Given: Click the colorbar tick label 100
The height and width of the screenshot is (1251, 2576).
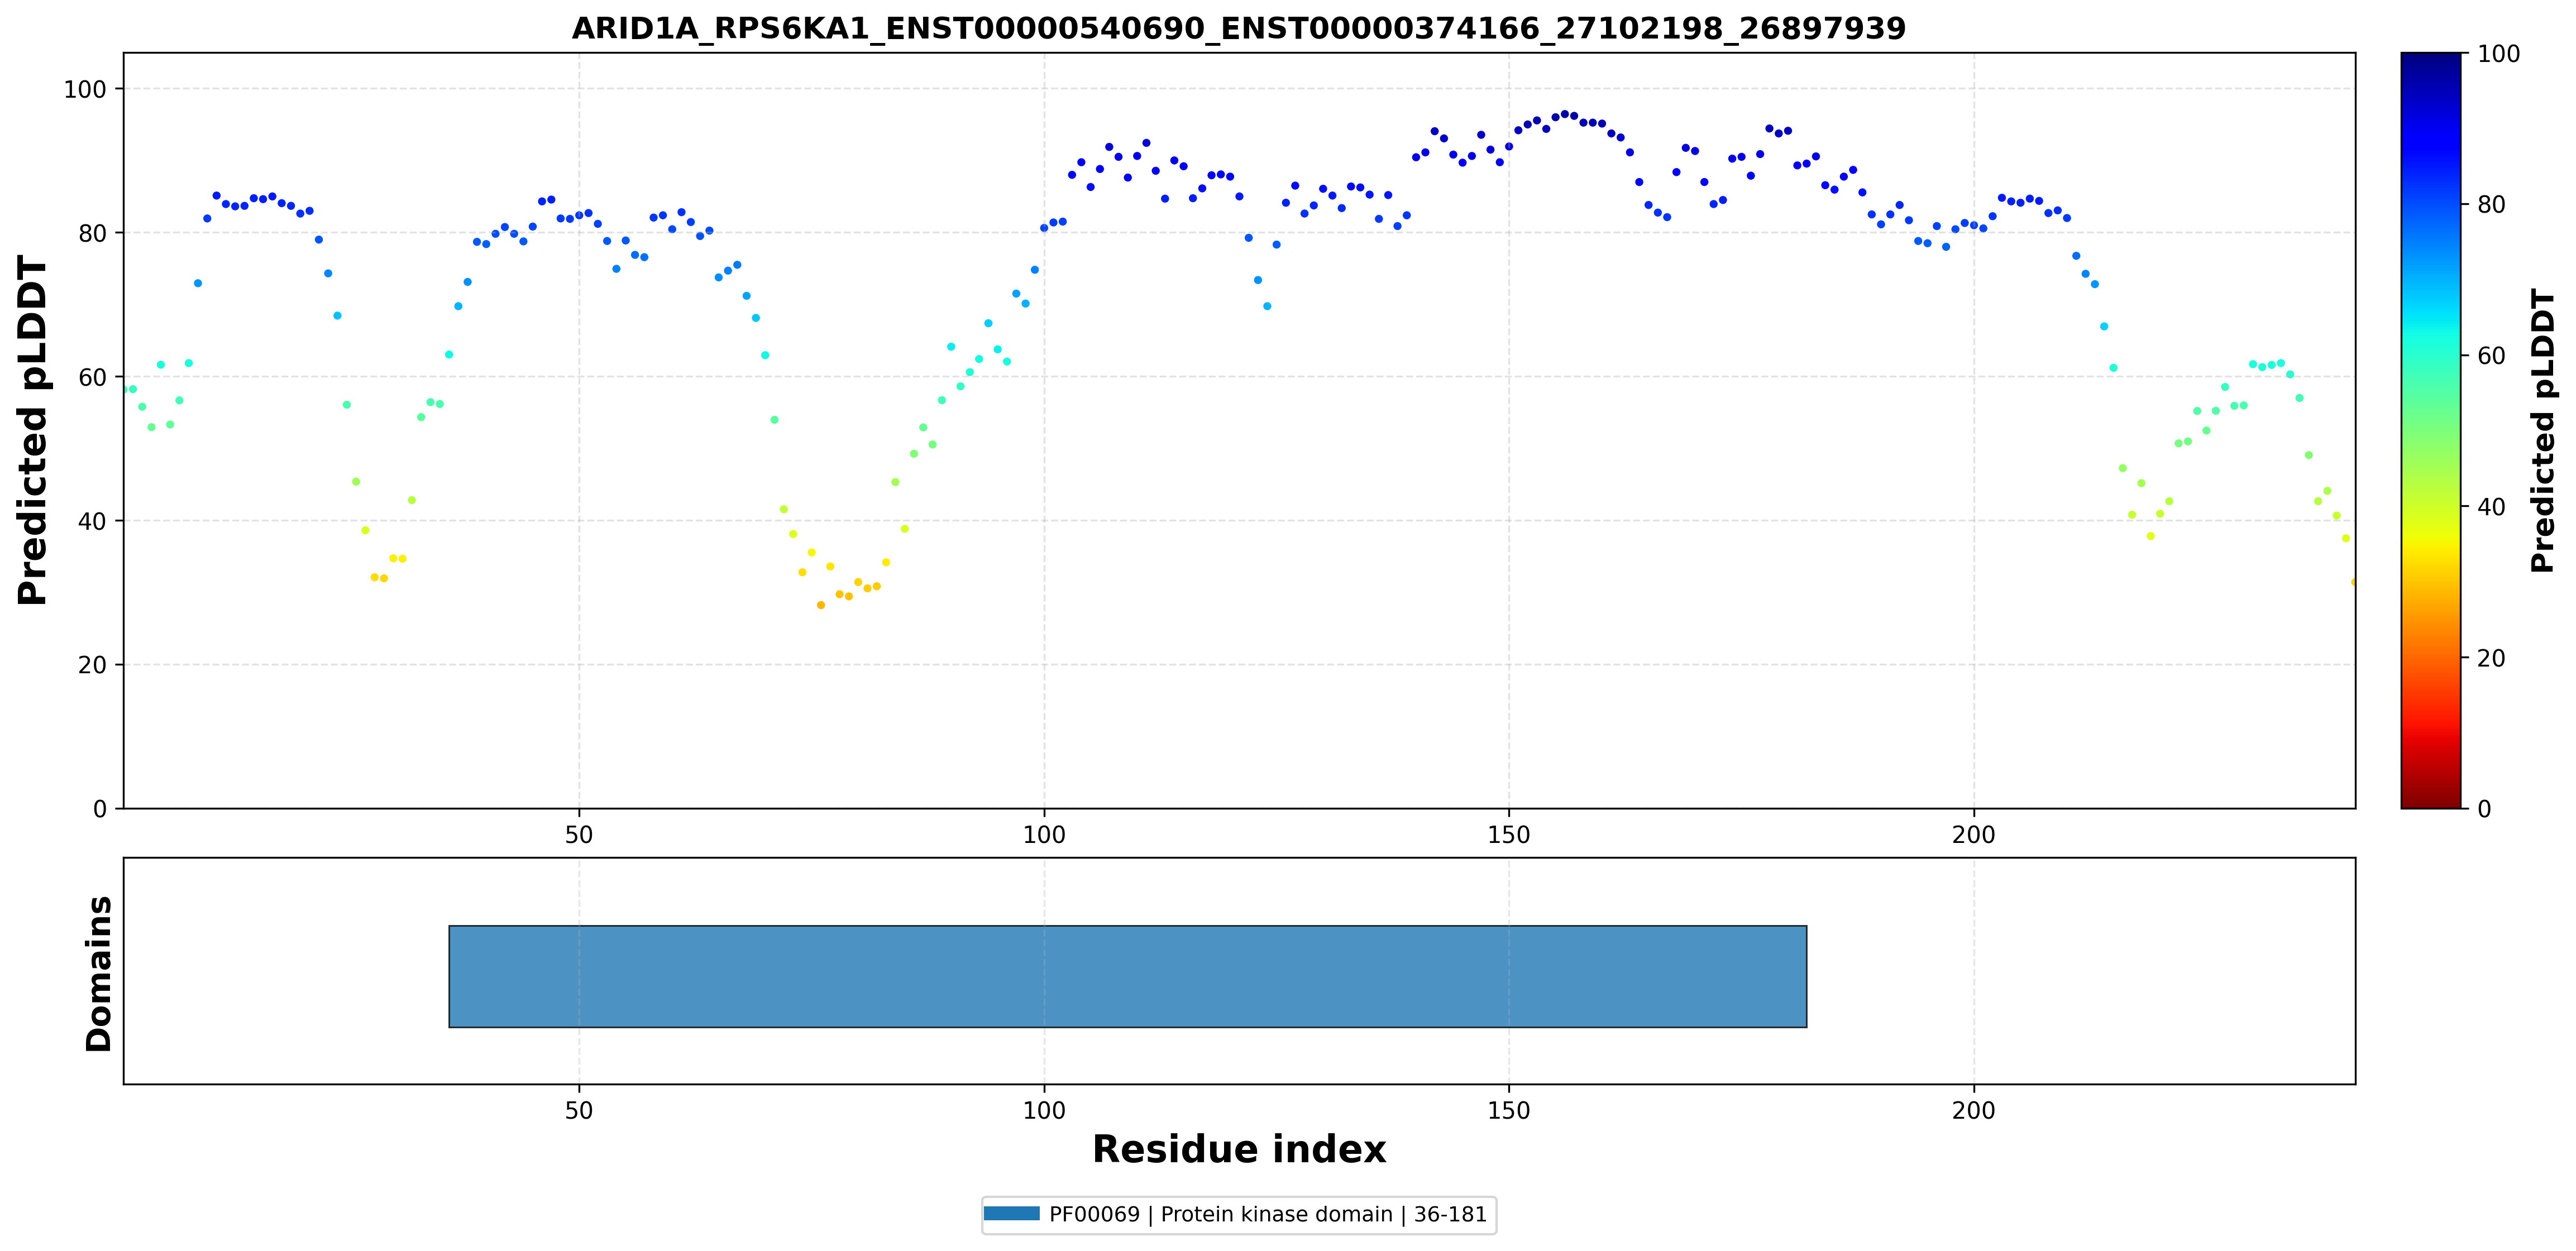Looking at the screenshot, I should click(2498, 54).
